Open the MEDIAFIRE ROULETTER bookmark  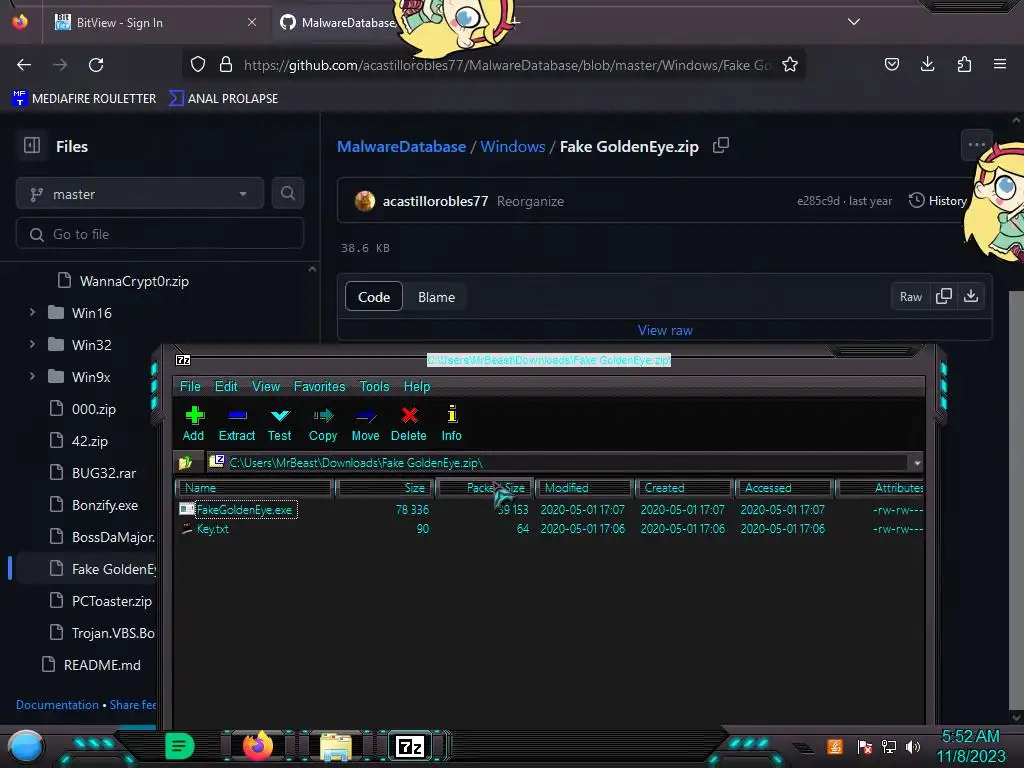tap(84, 99)
